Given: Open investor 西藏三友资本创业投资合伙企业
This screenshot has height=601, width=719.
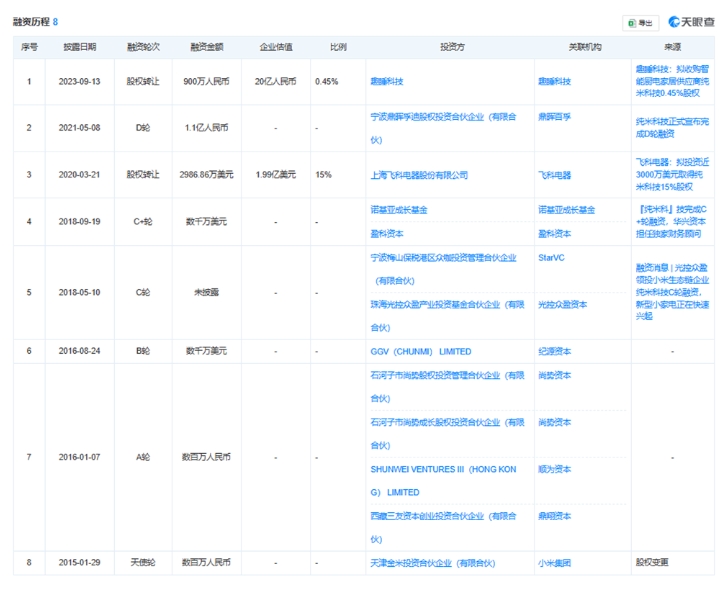Looking at the screenshot, I should [x=443, y=528].
